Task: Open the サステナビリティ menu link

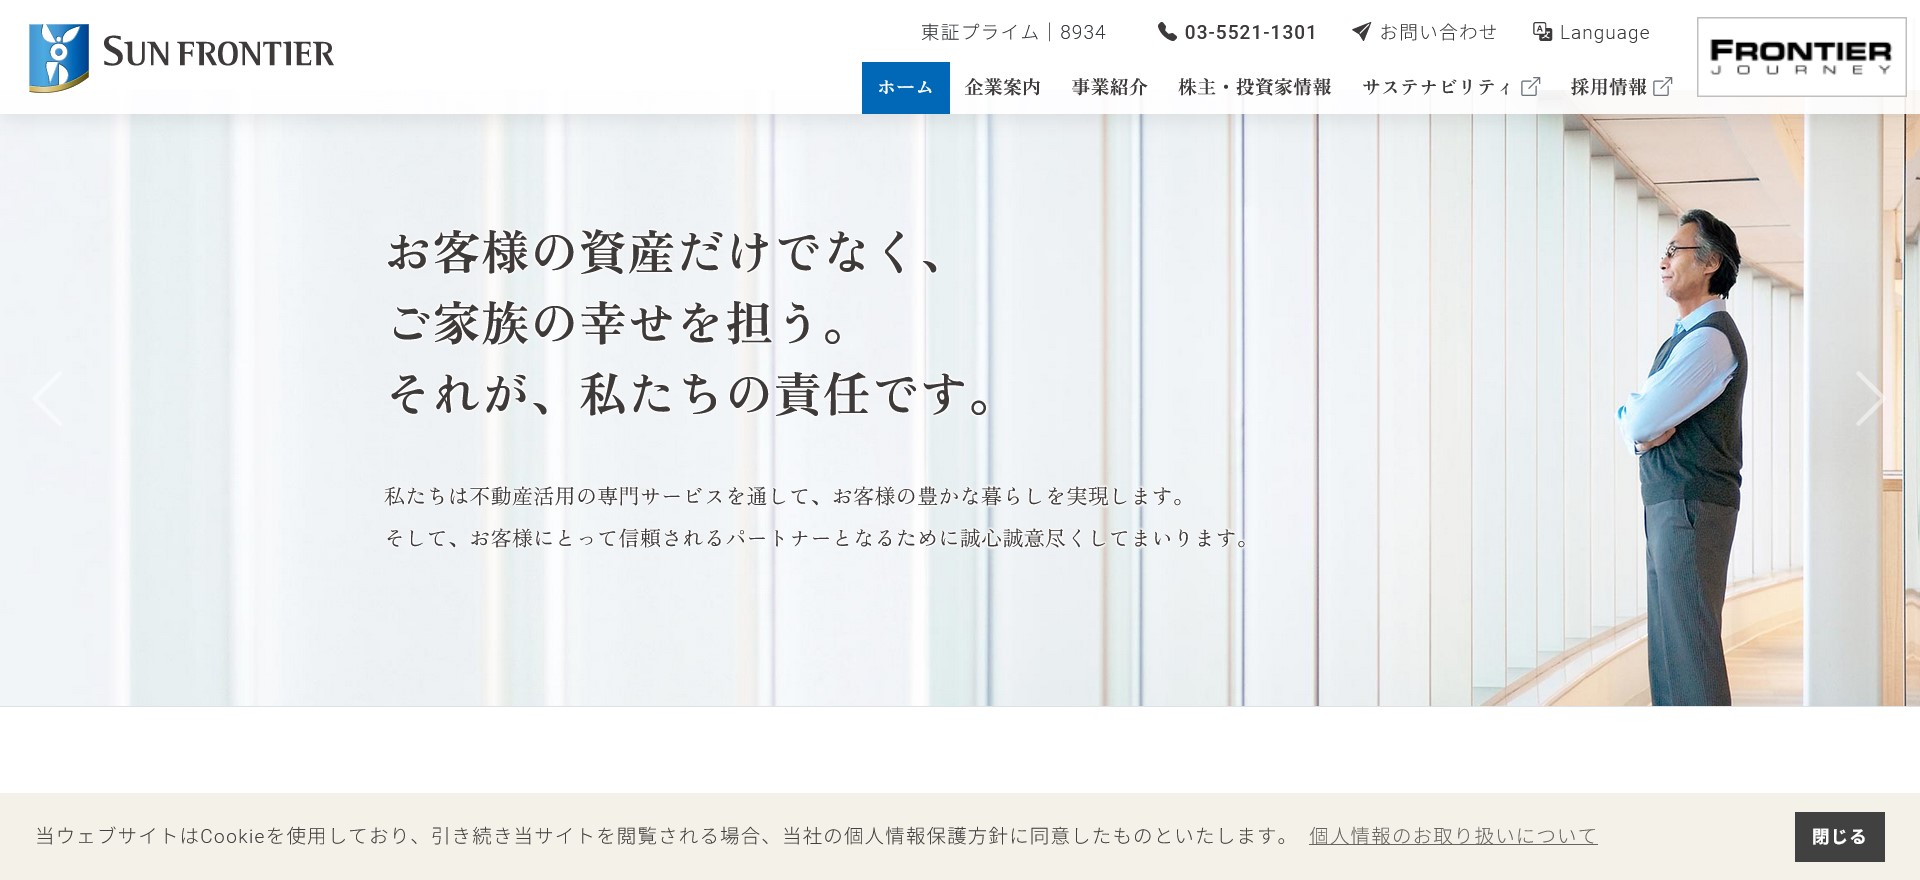Action: click(1437, 88)
